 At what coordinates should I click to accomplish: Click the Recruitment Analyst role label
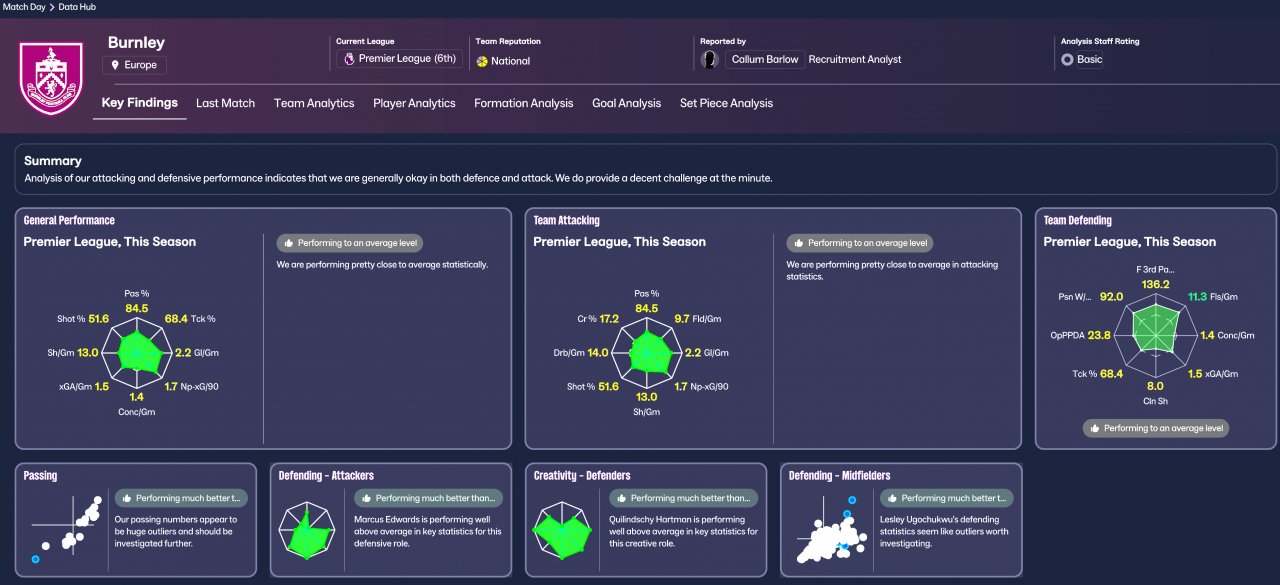pyautogui.click(x=855, y=59)
